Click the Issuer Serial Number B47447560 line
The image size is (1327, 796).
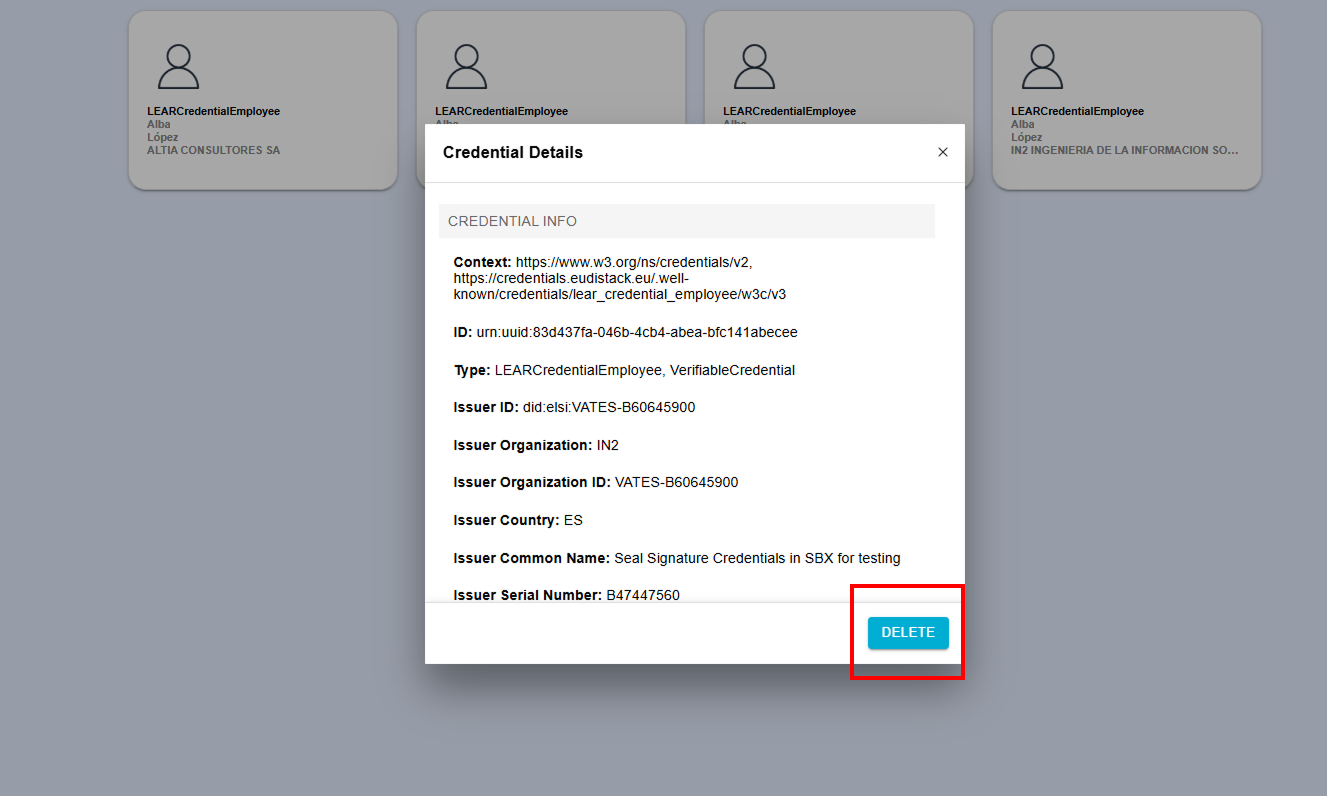(566, 595)
